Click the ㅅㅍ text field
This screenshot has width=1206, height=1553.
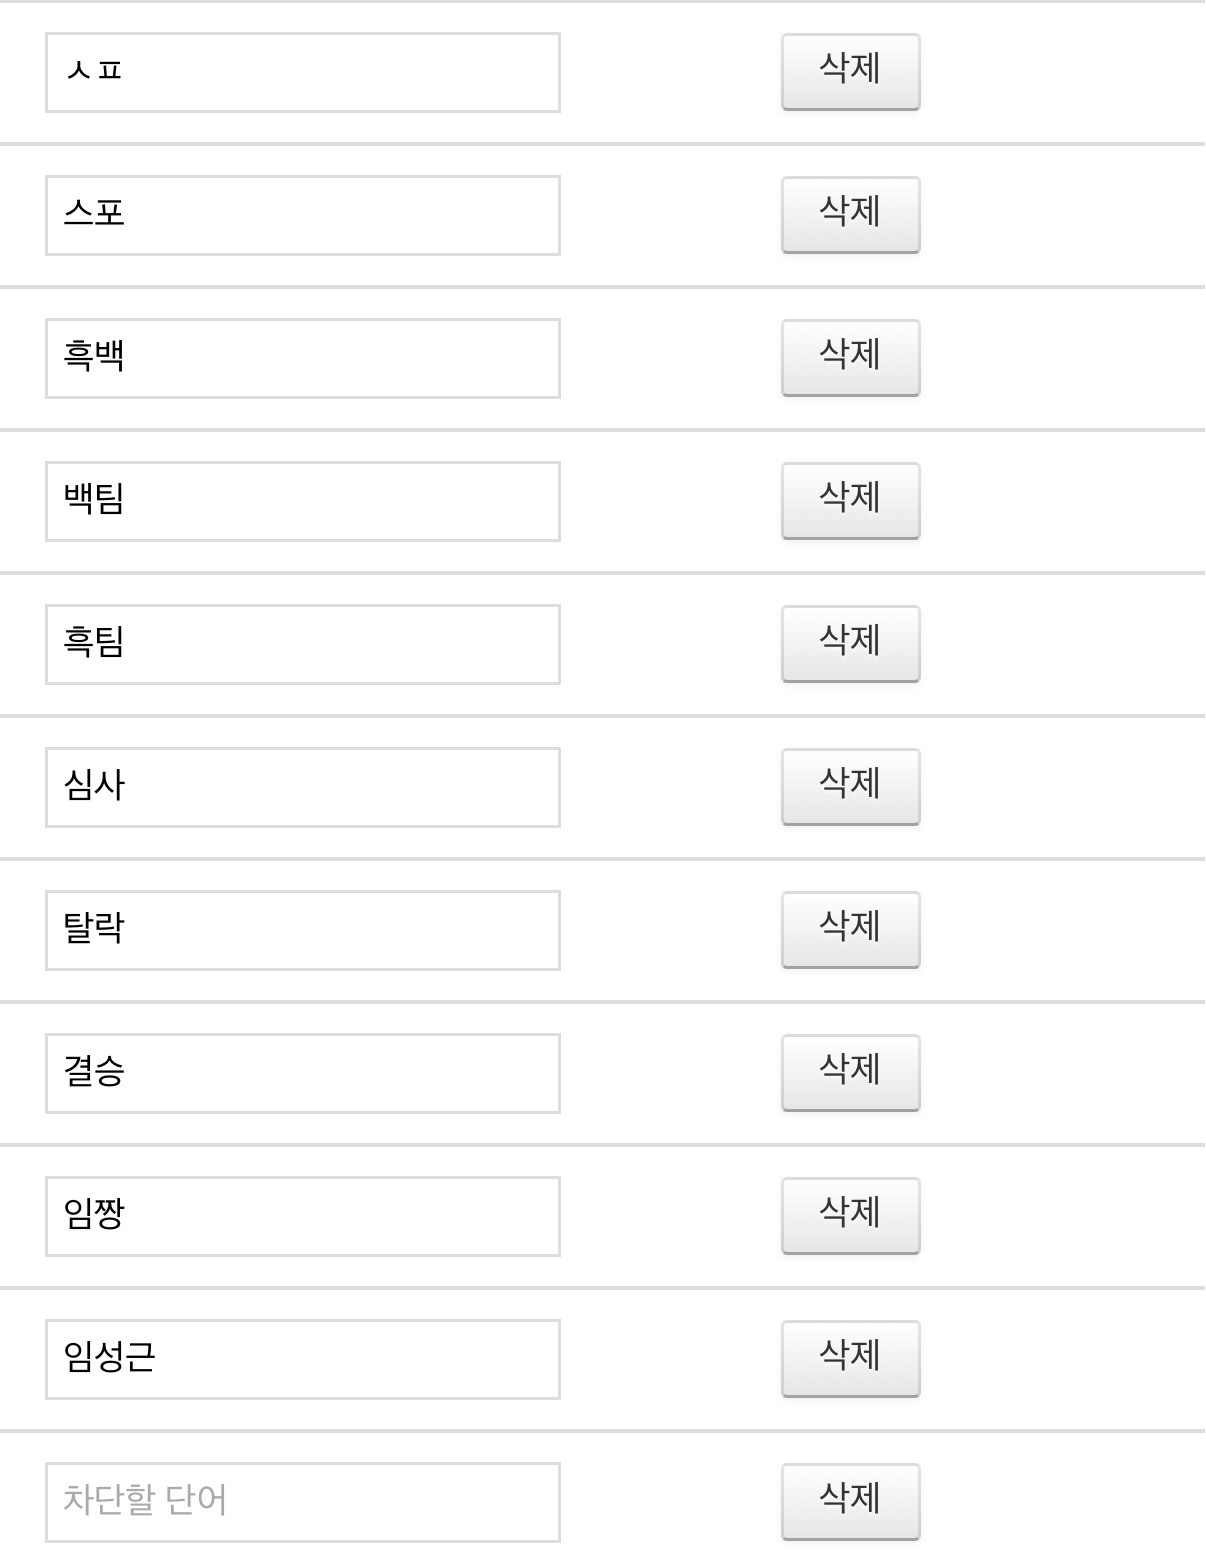[302, 72]
